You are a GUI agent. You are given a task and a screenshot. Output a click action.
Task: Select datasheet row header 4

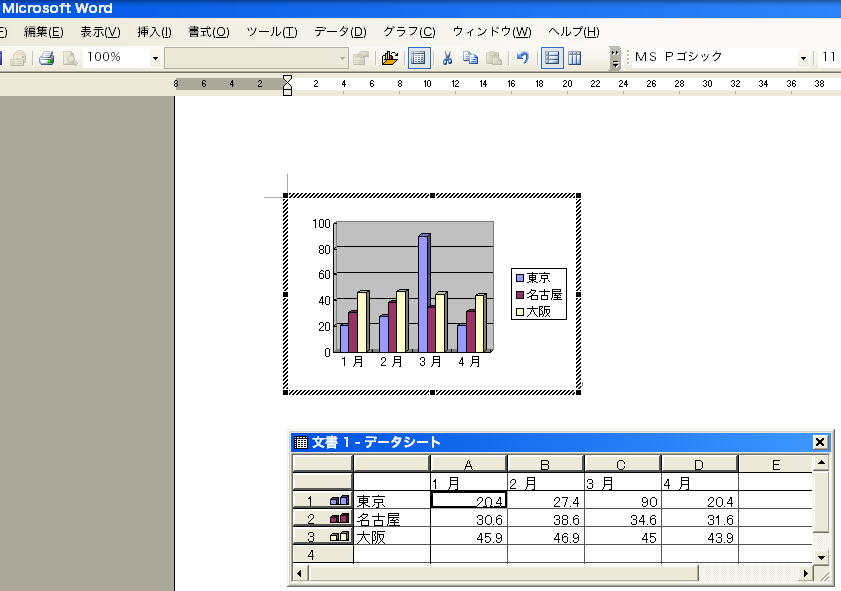click(322, 555)
